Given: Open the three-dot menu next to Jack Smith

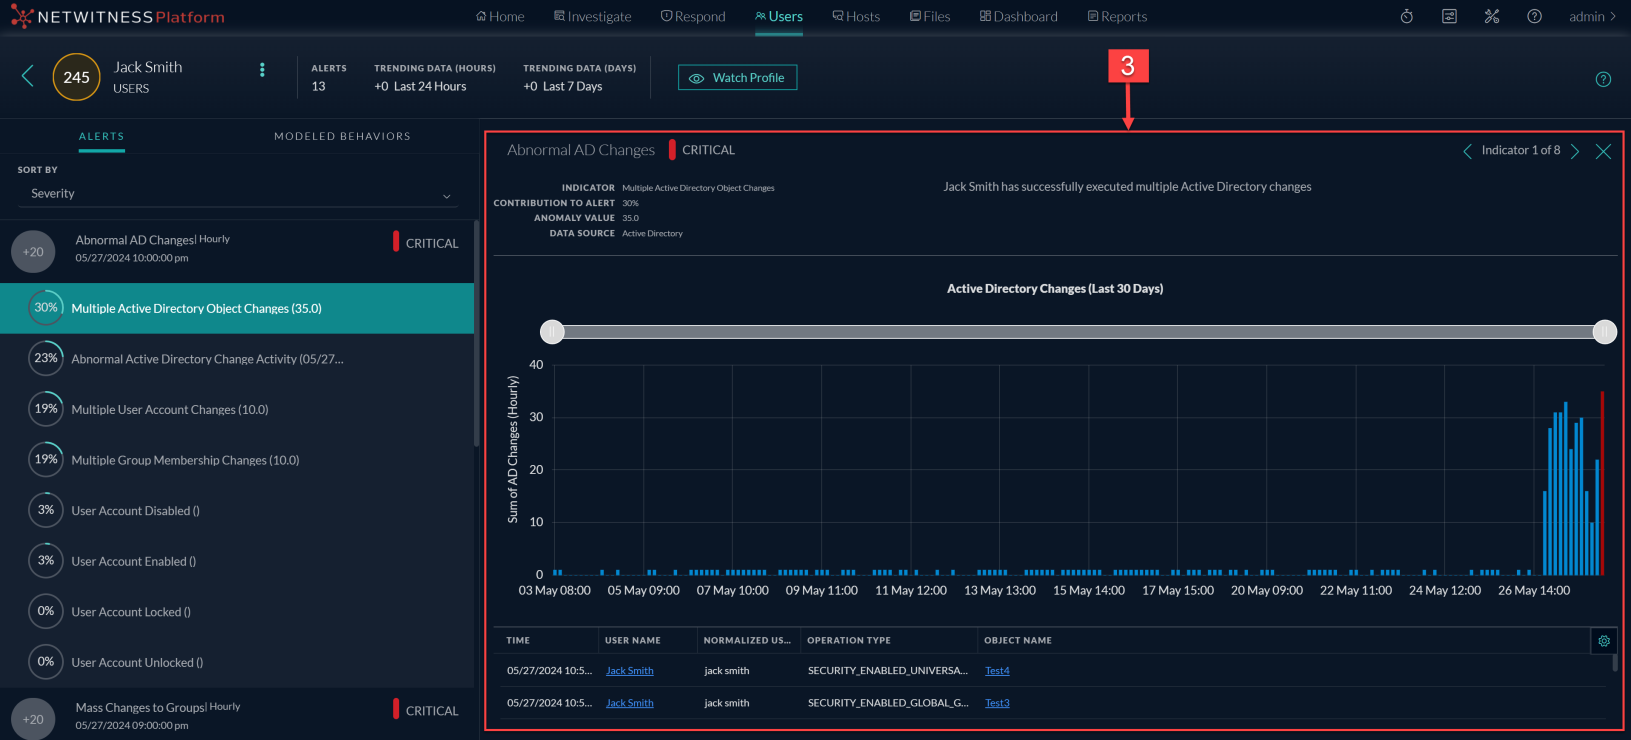Looking at the screenshot, I should click(x=262, y=70).
